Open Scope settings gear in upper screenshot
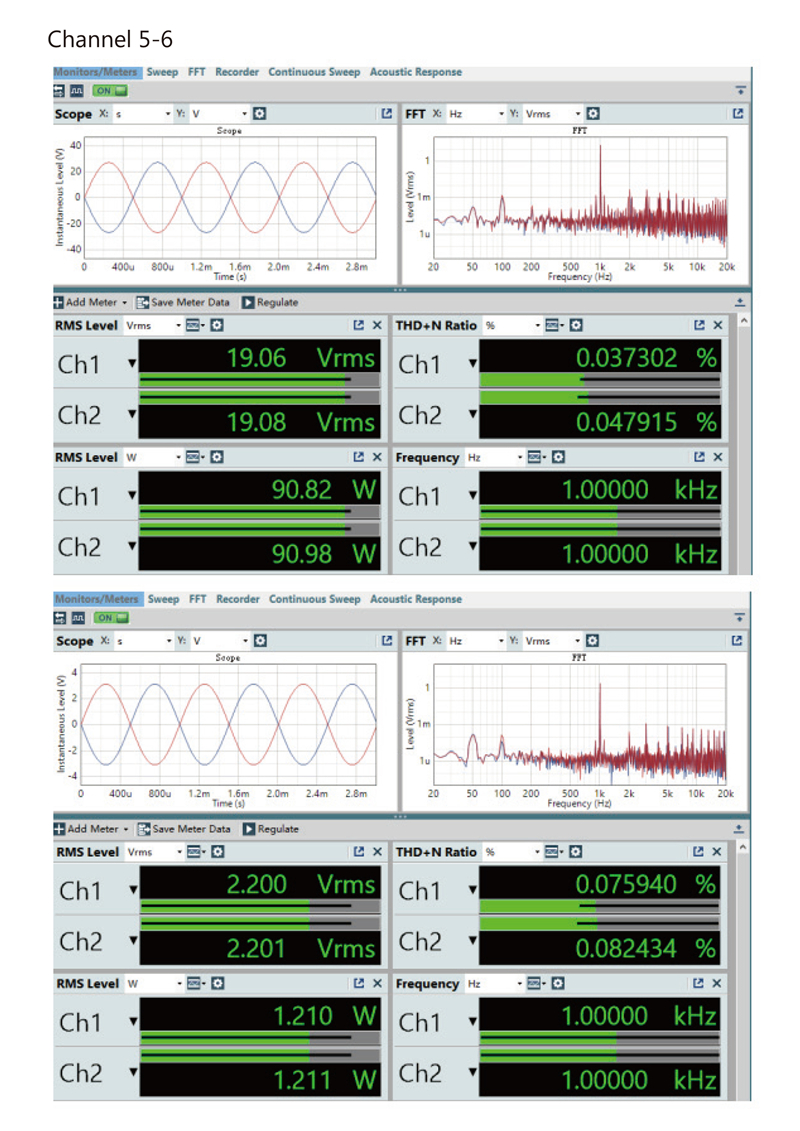Viewport: 800px width, 1131px height. 259,114
